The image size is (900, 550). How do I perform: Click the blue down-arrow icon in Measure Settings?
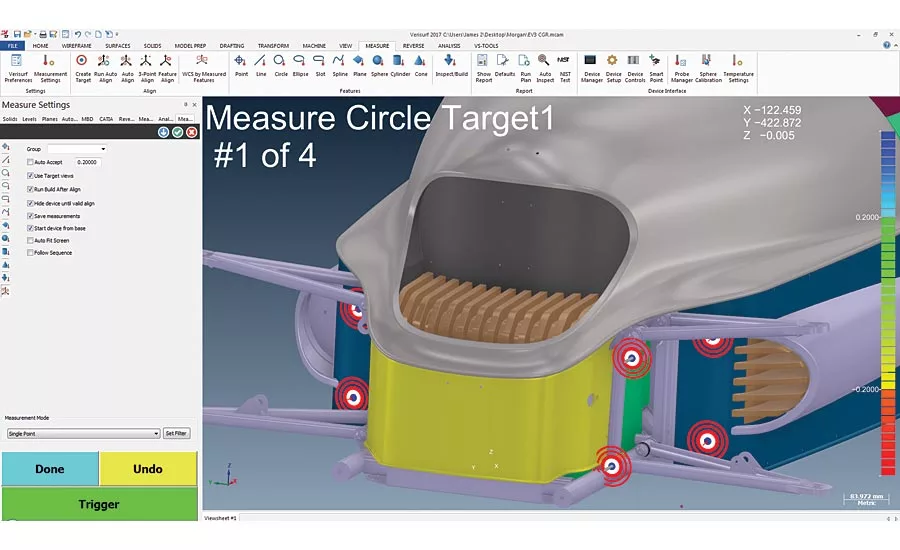point(163,133)
